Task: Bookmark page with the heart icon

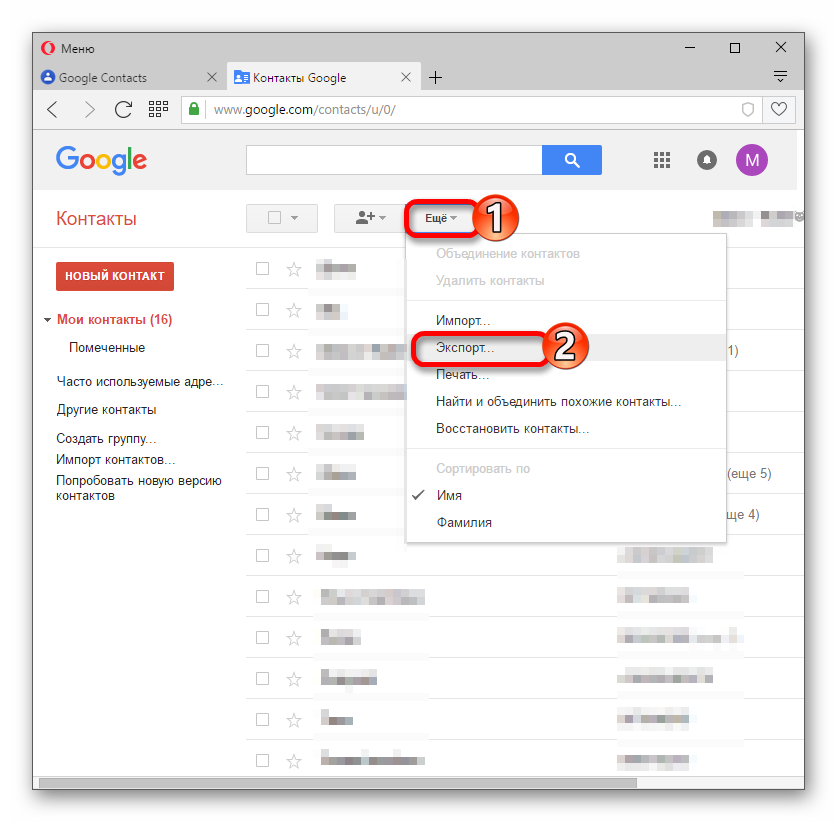Action: pos(779,109)
